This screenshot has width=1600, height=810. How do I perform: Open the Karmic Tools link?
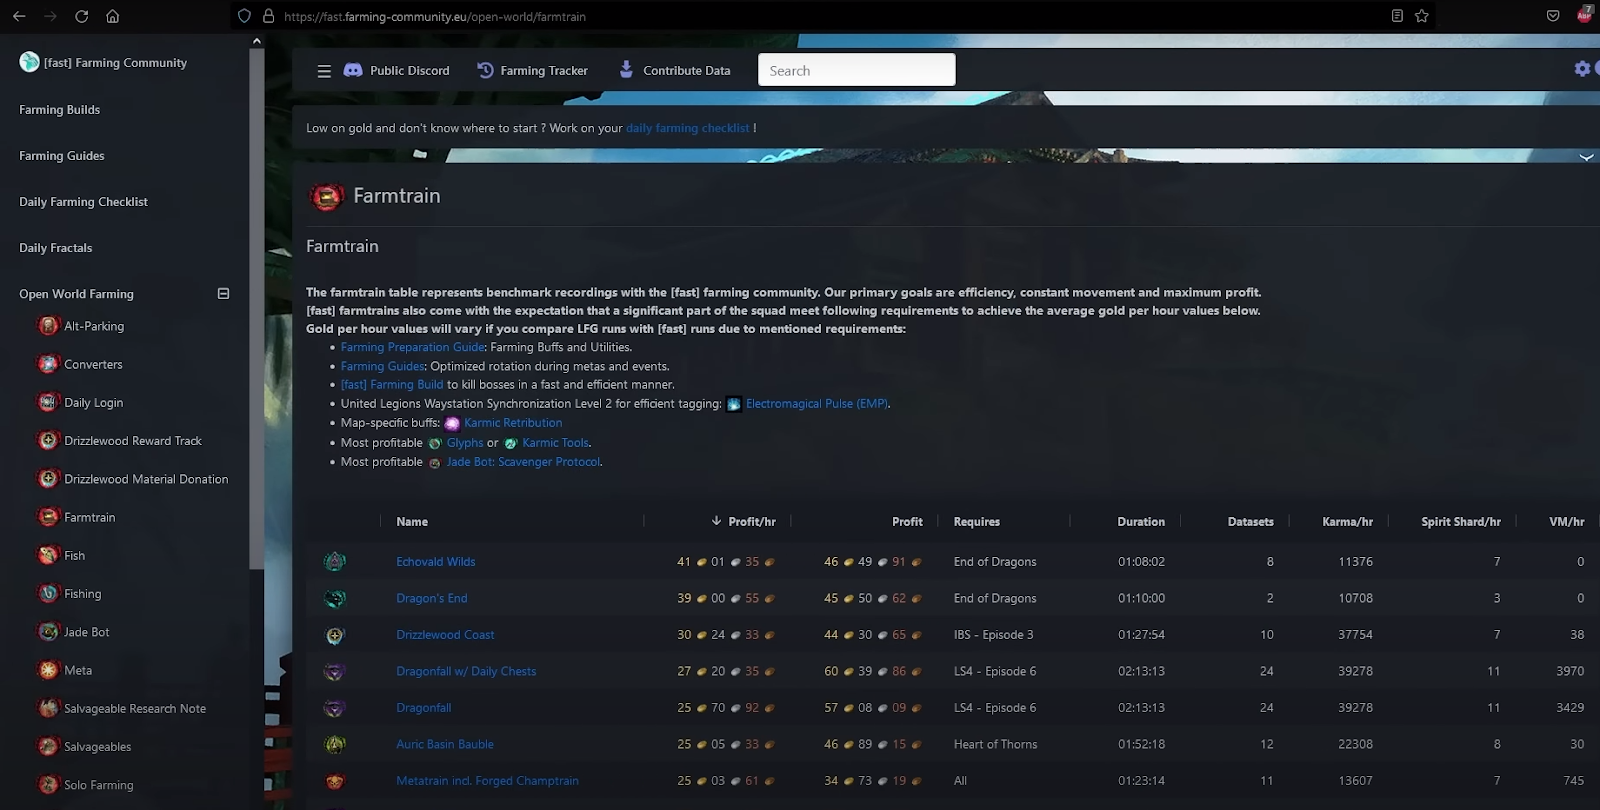pos(555,443)
